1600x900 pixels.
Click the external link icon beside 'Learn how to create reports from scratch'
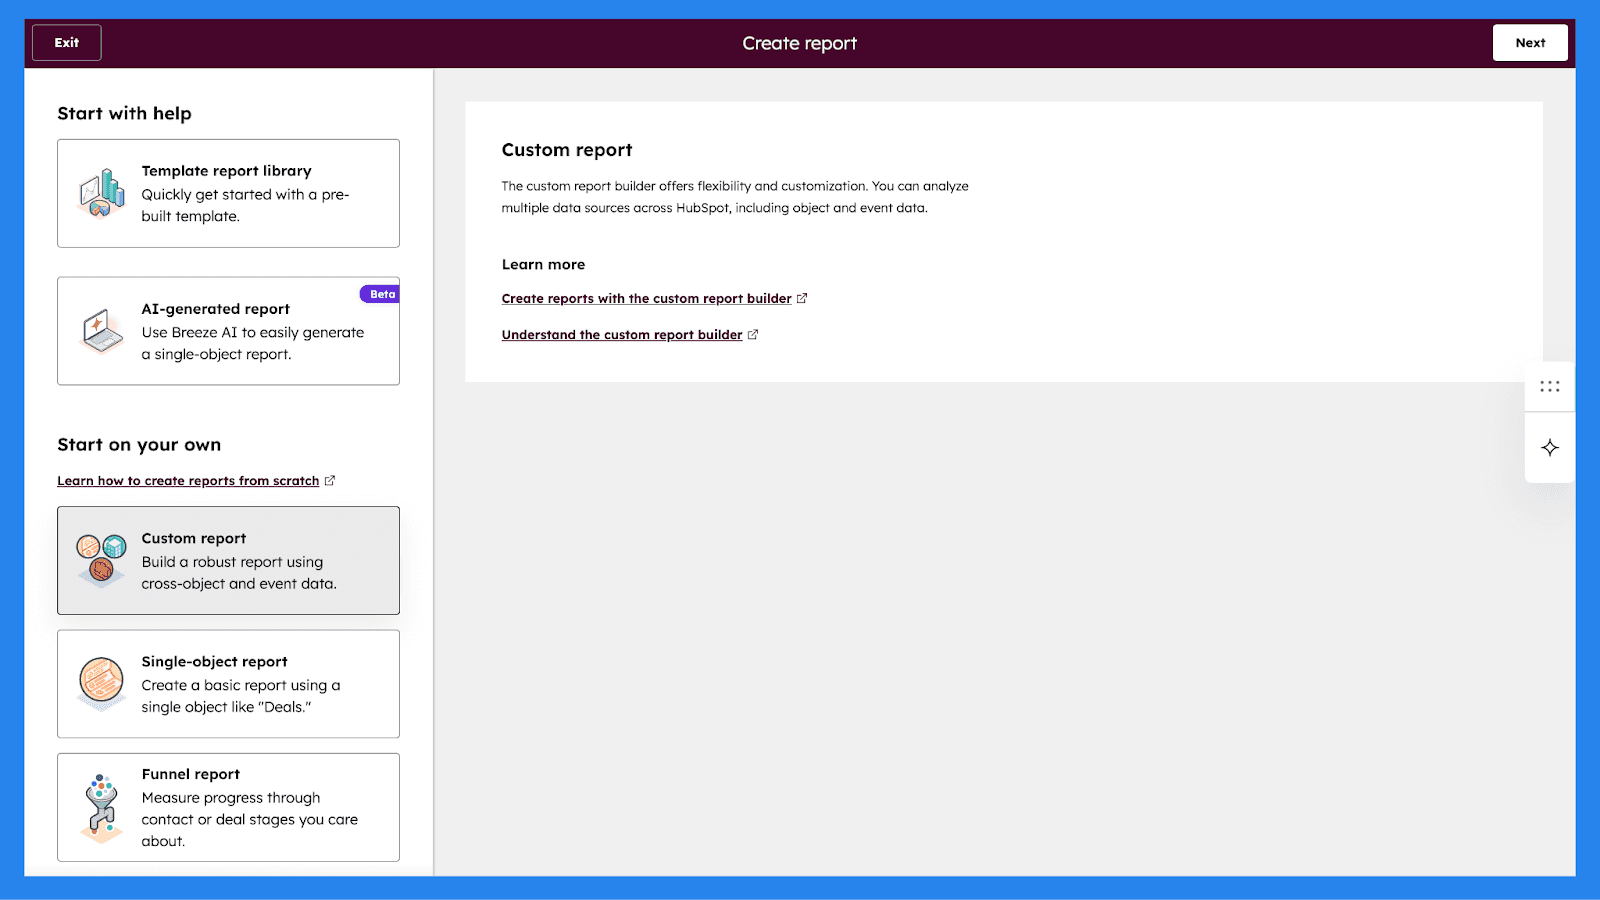pyautogui.click(x=330, y=480)
